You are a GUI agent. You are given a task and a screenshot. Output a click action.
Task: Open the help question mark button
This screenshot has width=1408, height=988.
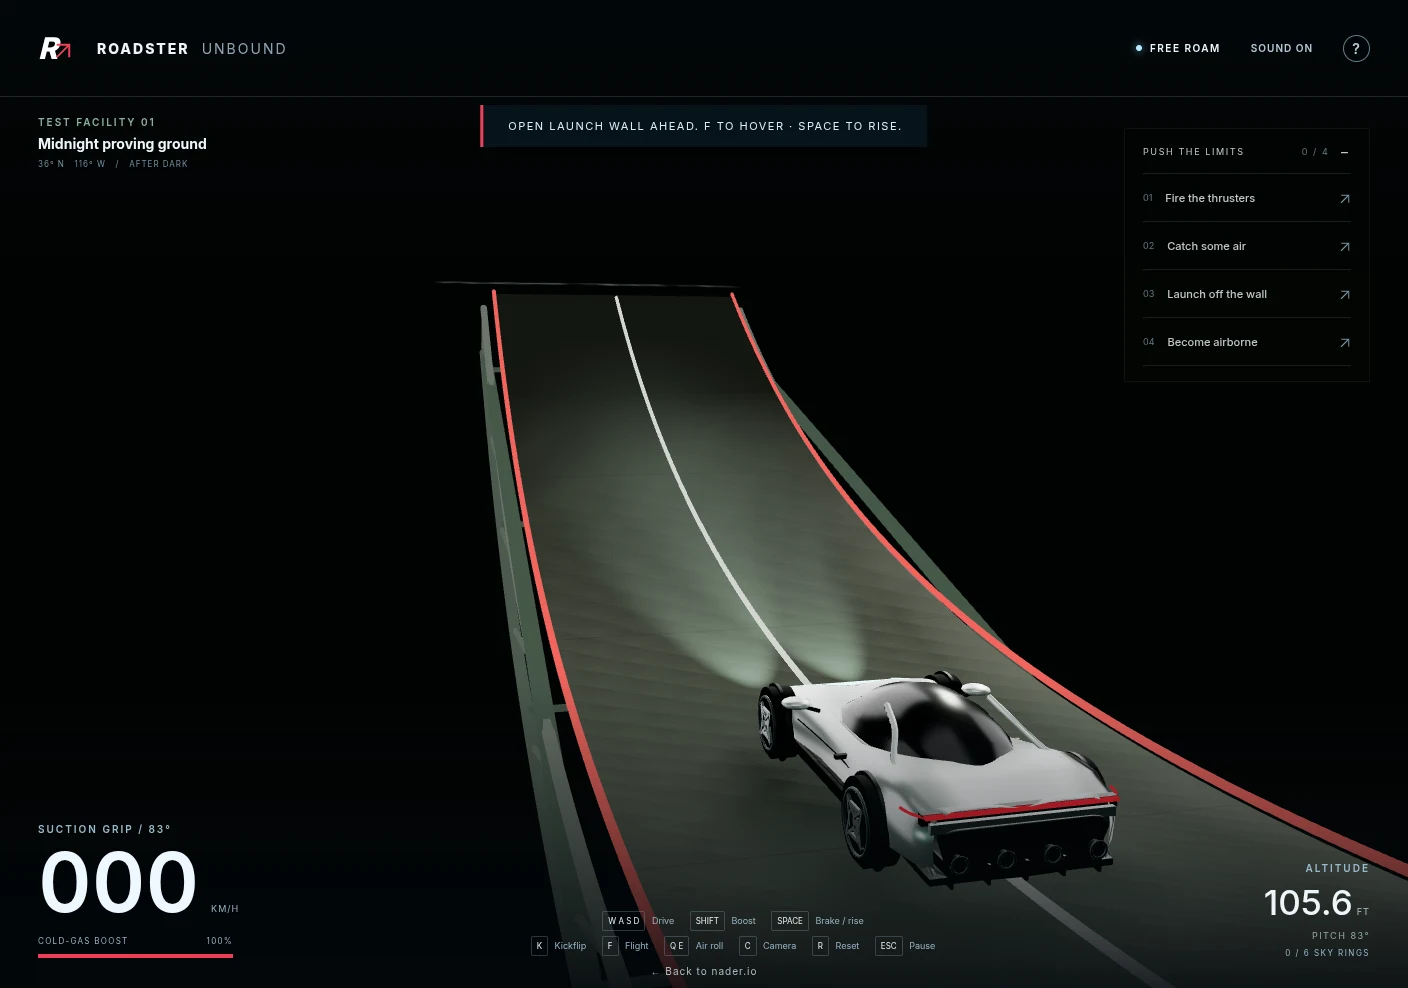click(1356, 48)
